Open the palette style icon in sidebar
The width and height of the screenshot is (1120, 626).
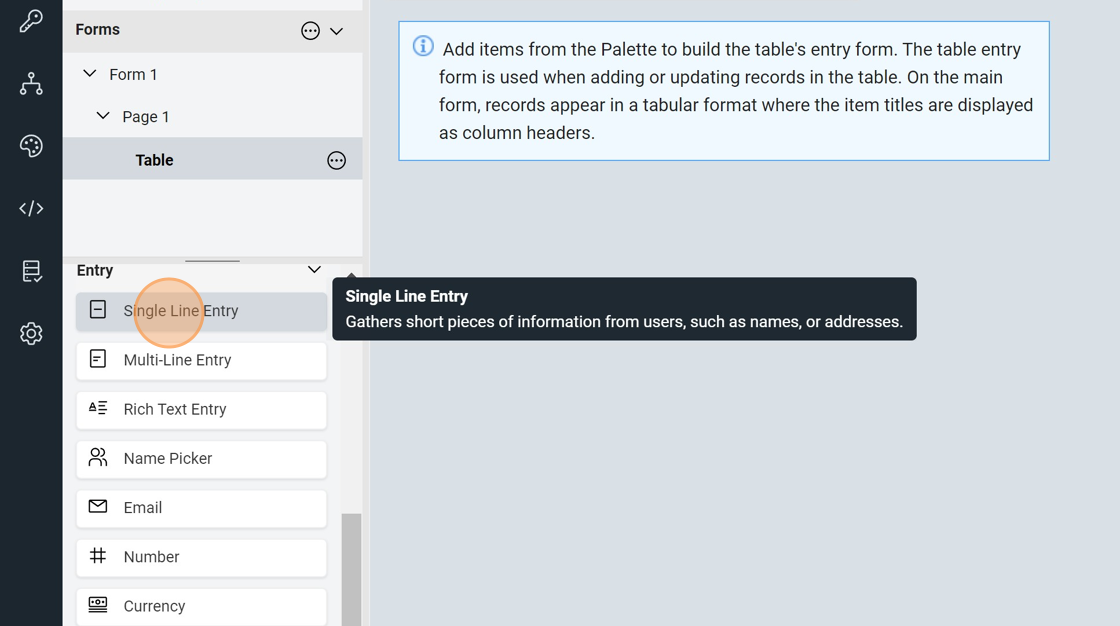[x=31, y=146]
